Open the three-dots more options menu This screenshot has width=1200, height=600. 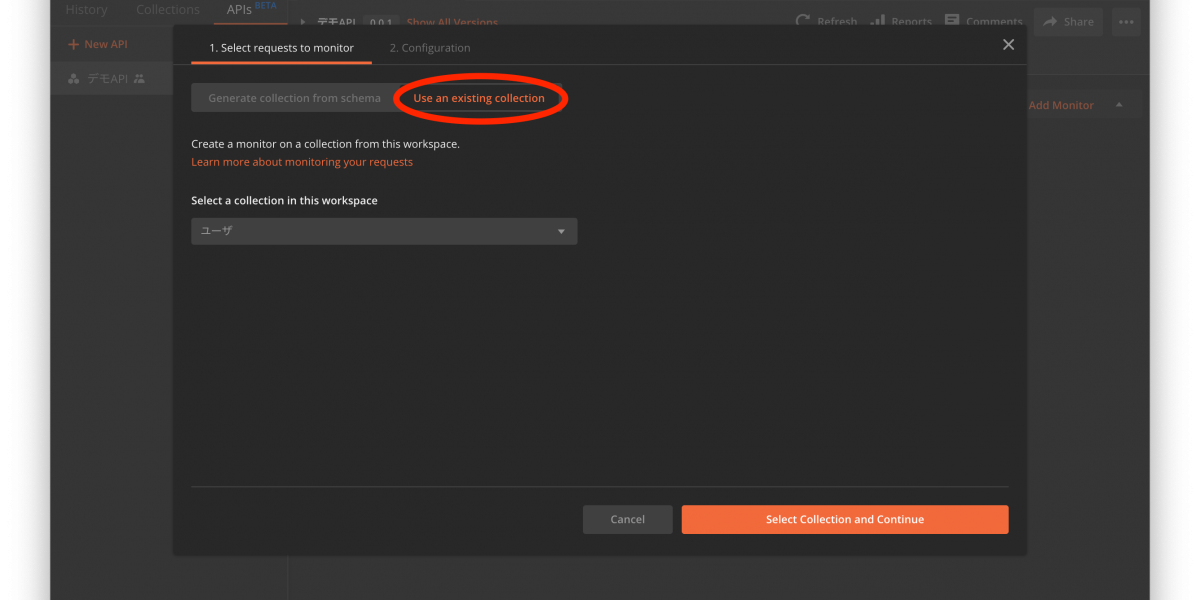coord(1126,21)
